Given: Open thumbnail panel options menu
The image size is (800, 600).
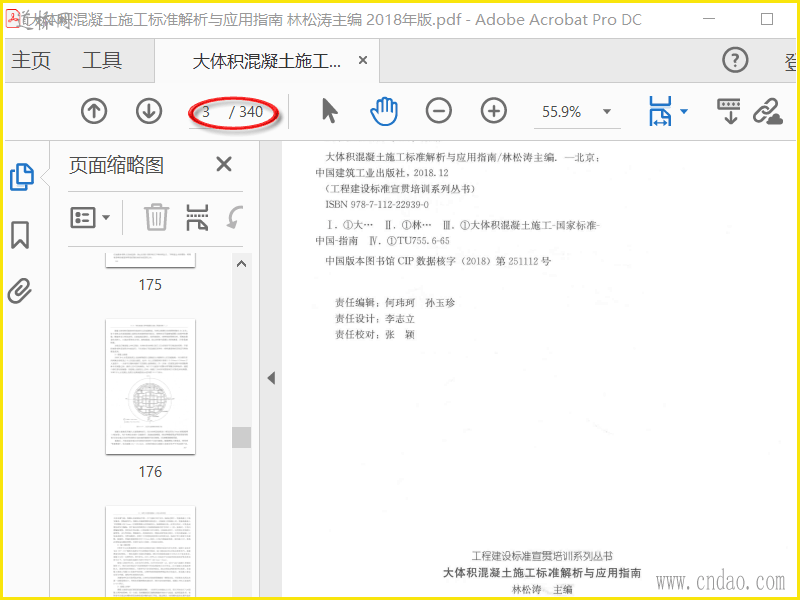Looking at the screenshot, I should click(x=90, y=218).
